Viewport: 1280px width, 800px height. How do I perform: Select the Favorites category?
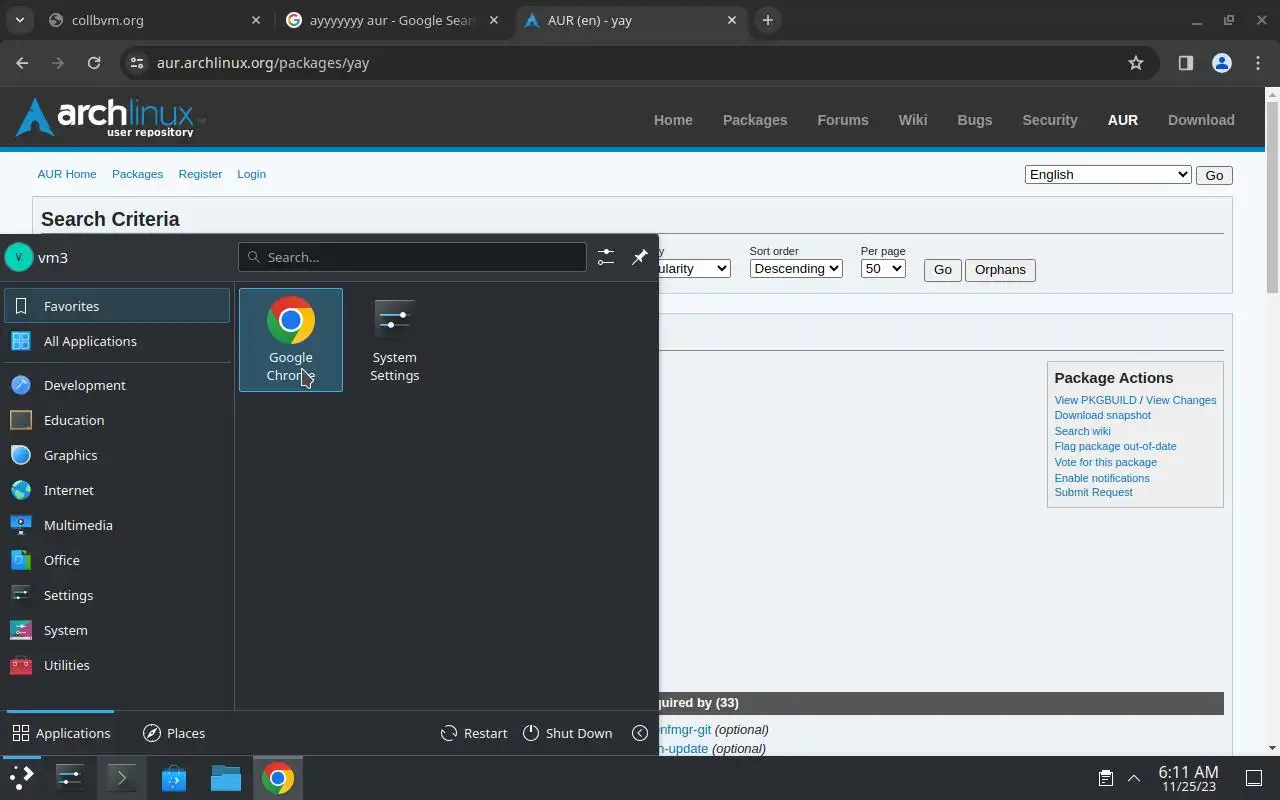click(x=117, y=306)
